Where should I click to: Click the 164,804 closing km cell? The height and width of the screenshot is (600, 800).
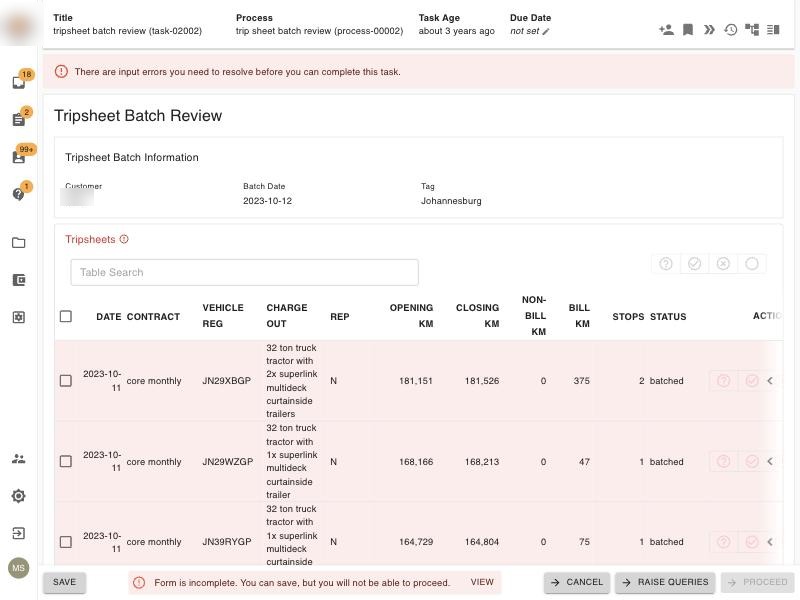(482, 542)
